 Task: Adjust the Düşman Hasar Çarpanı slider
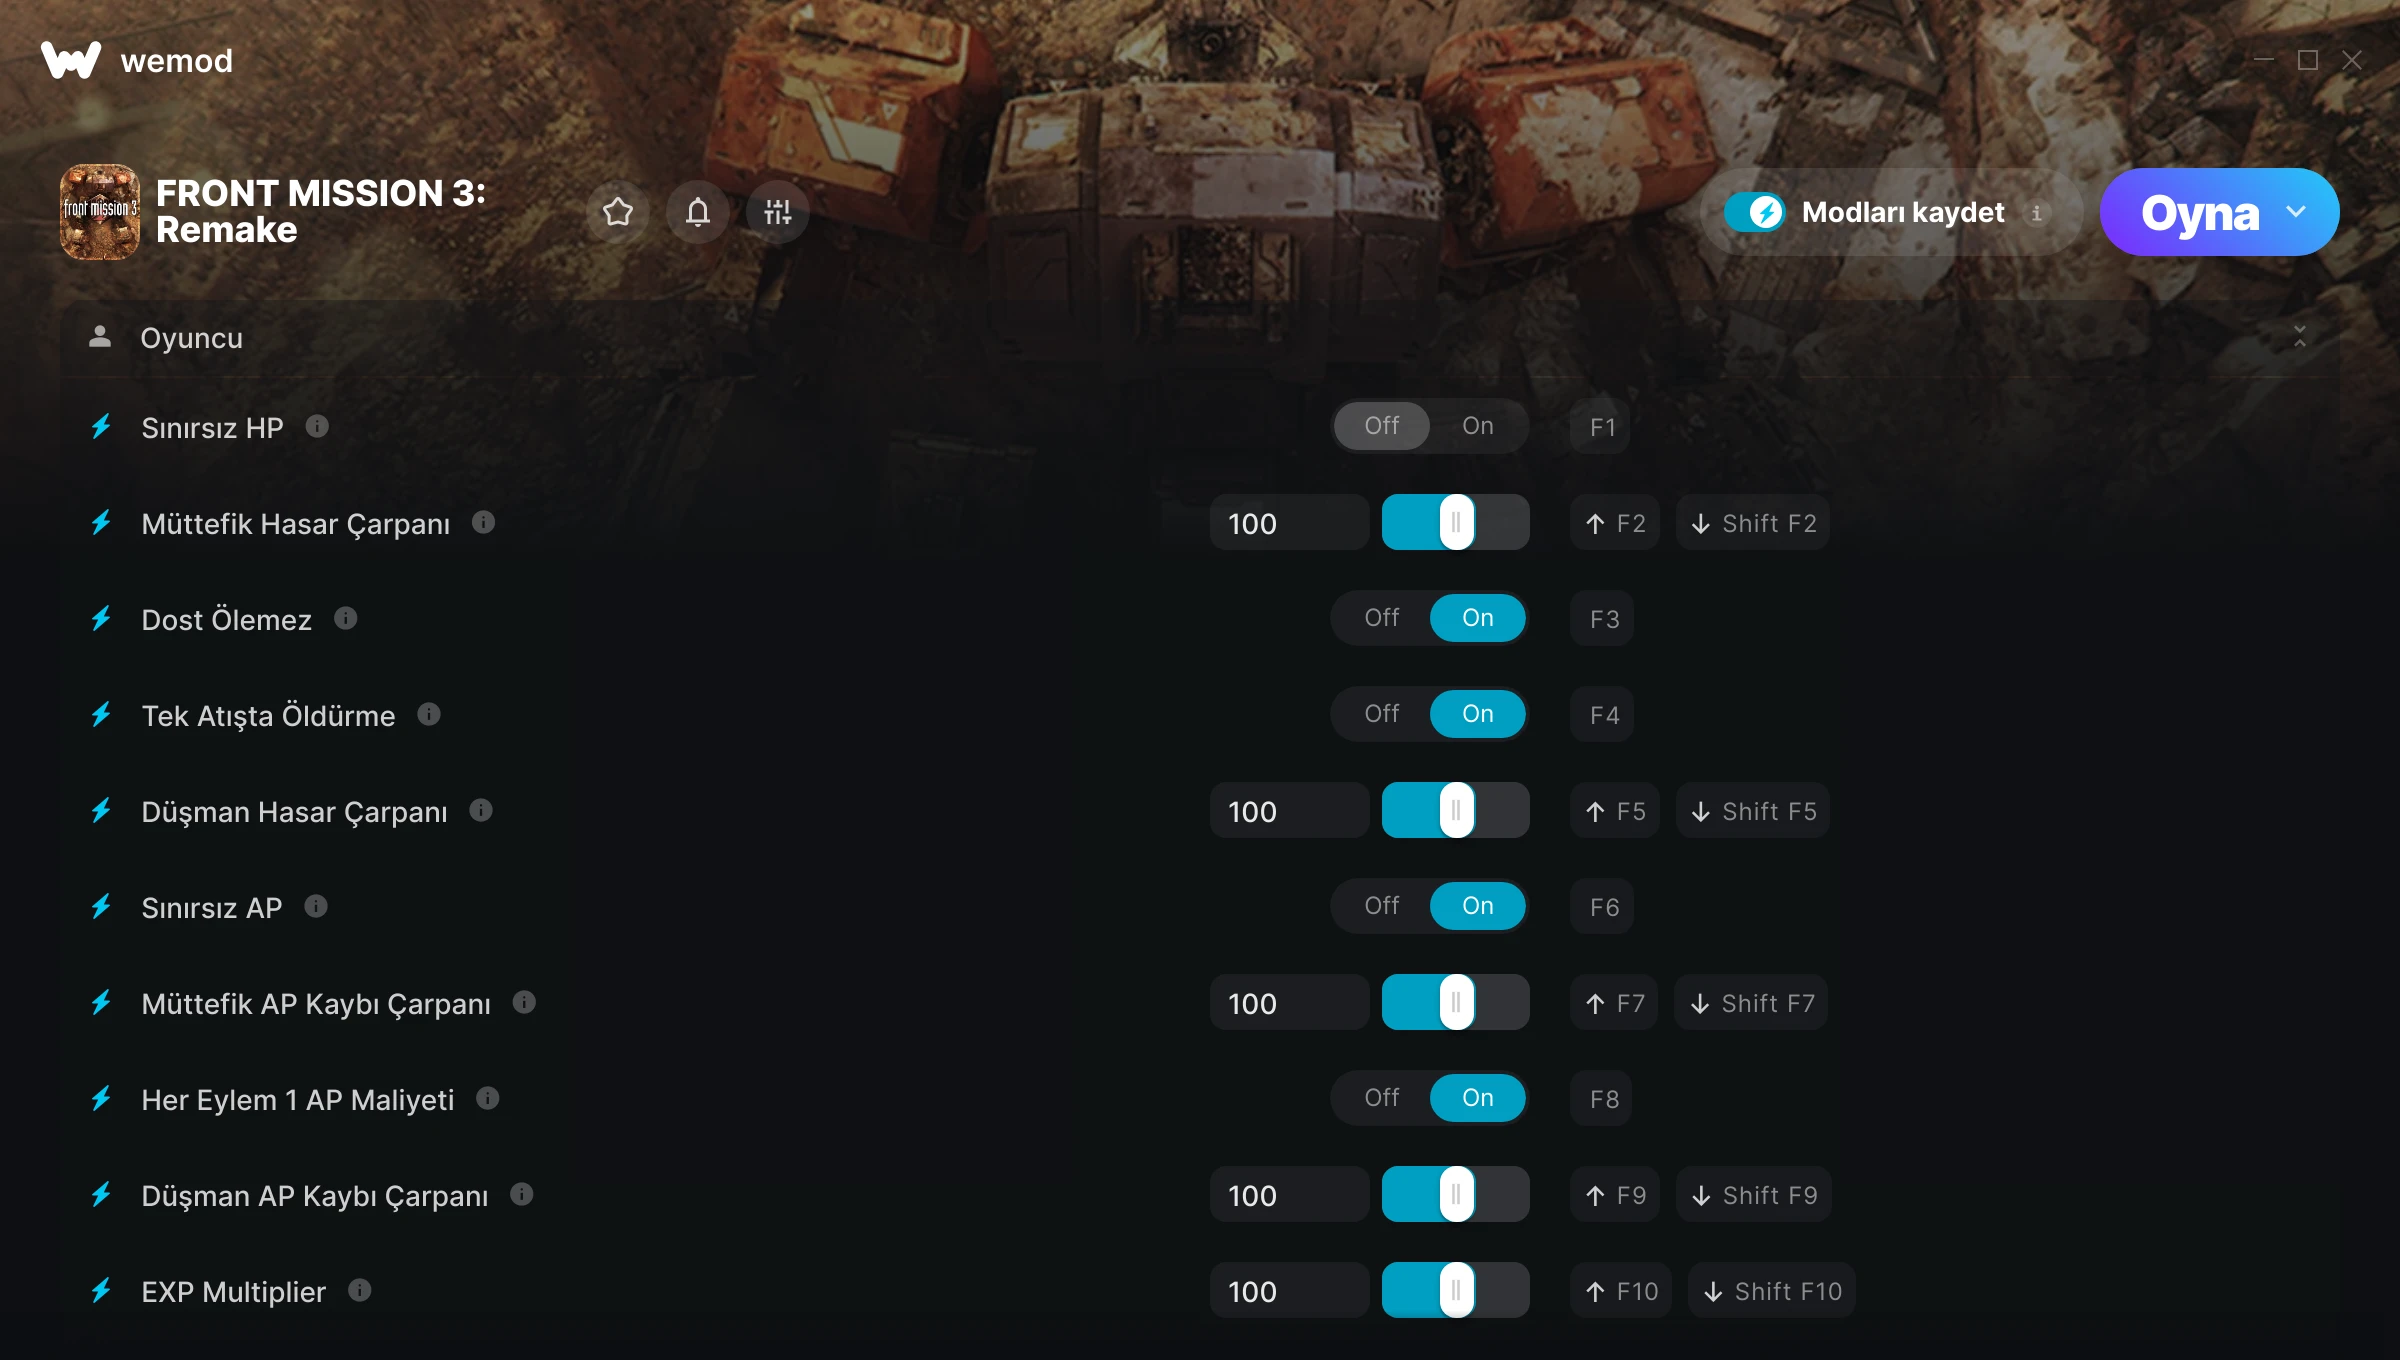[x=1456, y=811]
